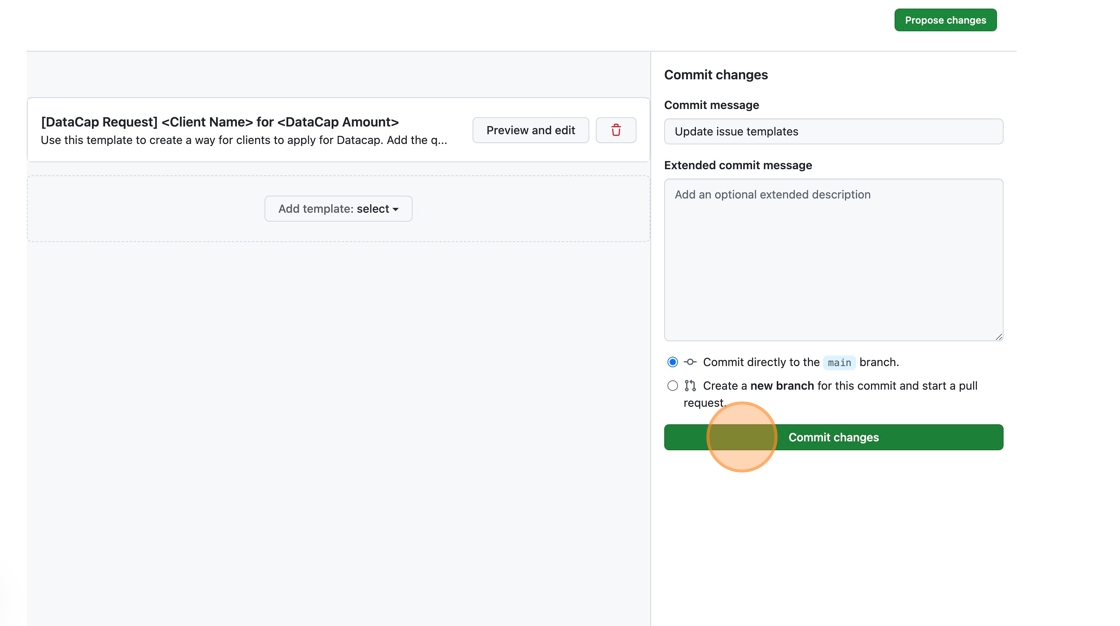Grab the extended message resize handle
This screenshot has width=1120, height=626.
tap(998, 336)
